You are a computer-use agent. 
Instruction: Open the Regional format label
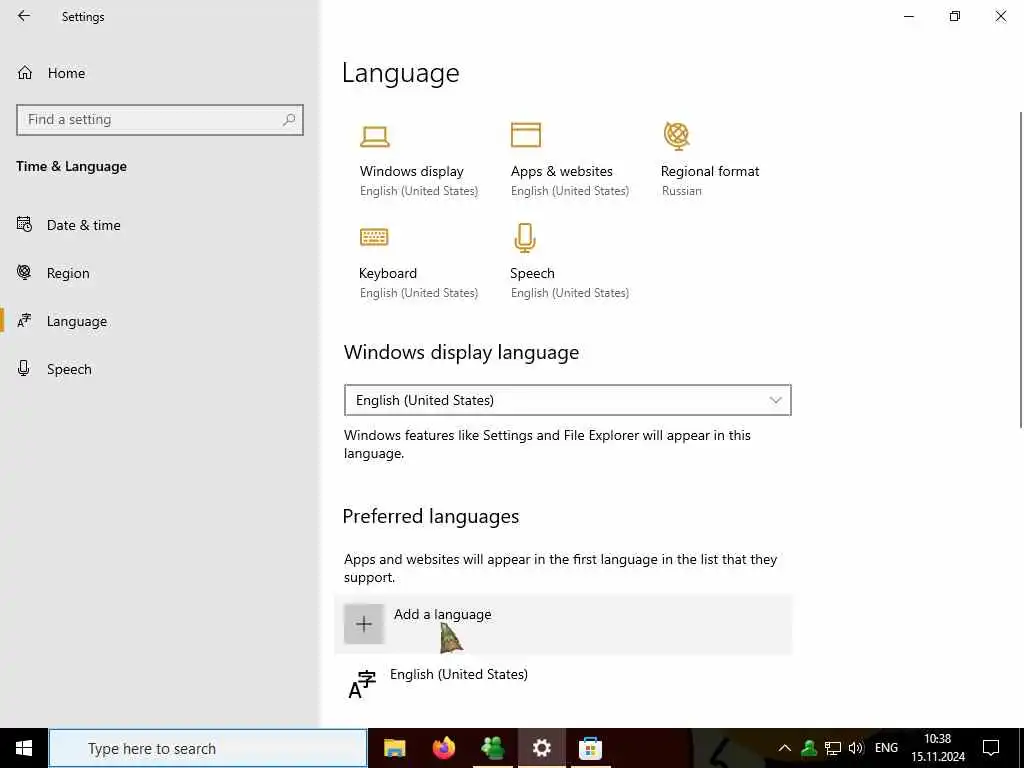click(710, 171)
